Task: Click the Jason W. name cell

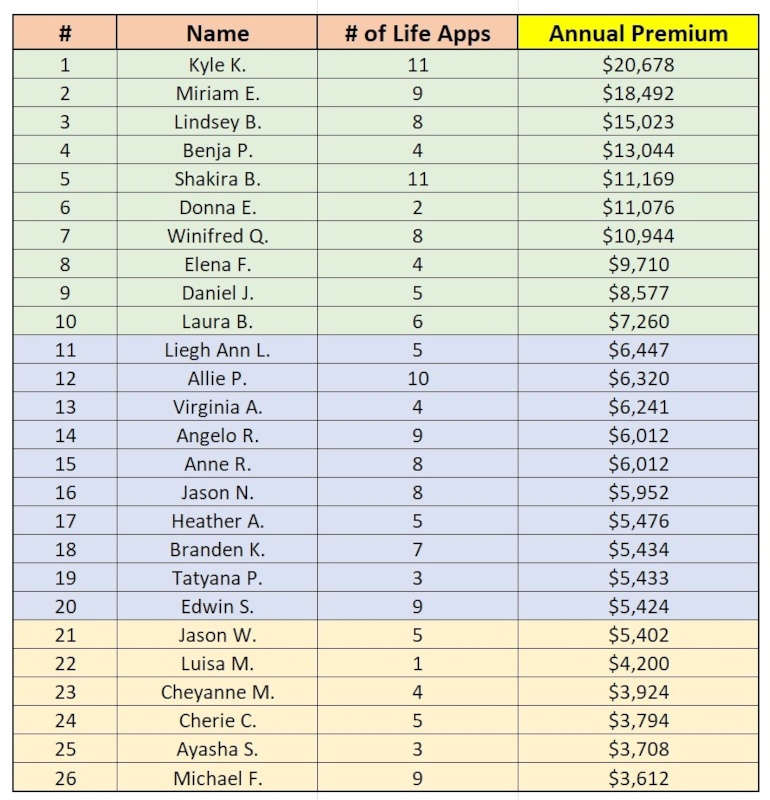Action: click(x=217, y=635)
